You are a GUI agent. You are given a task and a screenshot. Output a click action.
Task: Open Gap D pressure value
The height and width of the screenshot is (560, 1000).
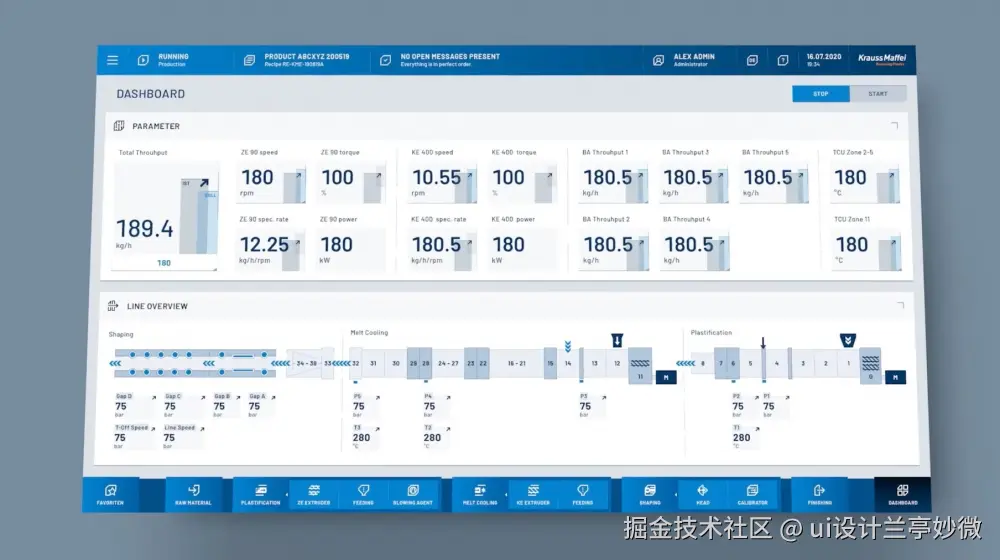pyautogui.click(x=121, y=406)
